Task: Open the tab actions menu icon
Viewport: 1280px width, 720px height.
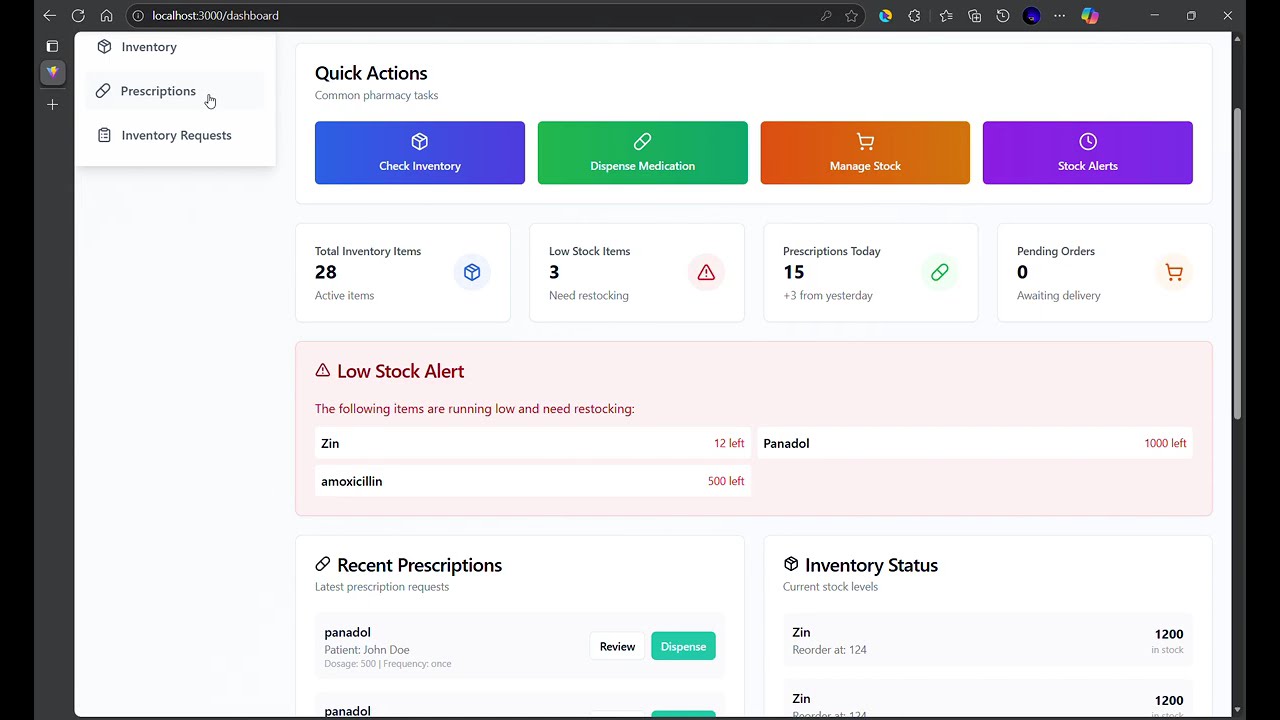Action: click(53, 46)
